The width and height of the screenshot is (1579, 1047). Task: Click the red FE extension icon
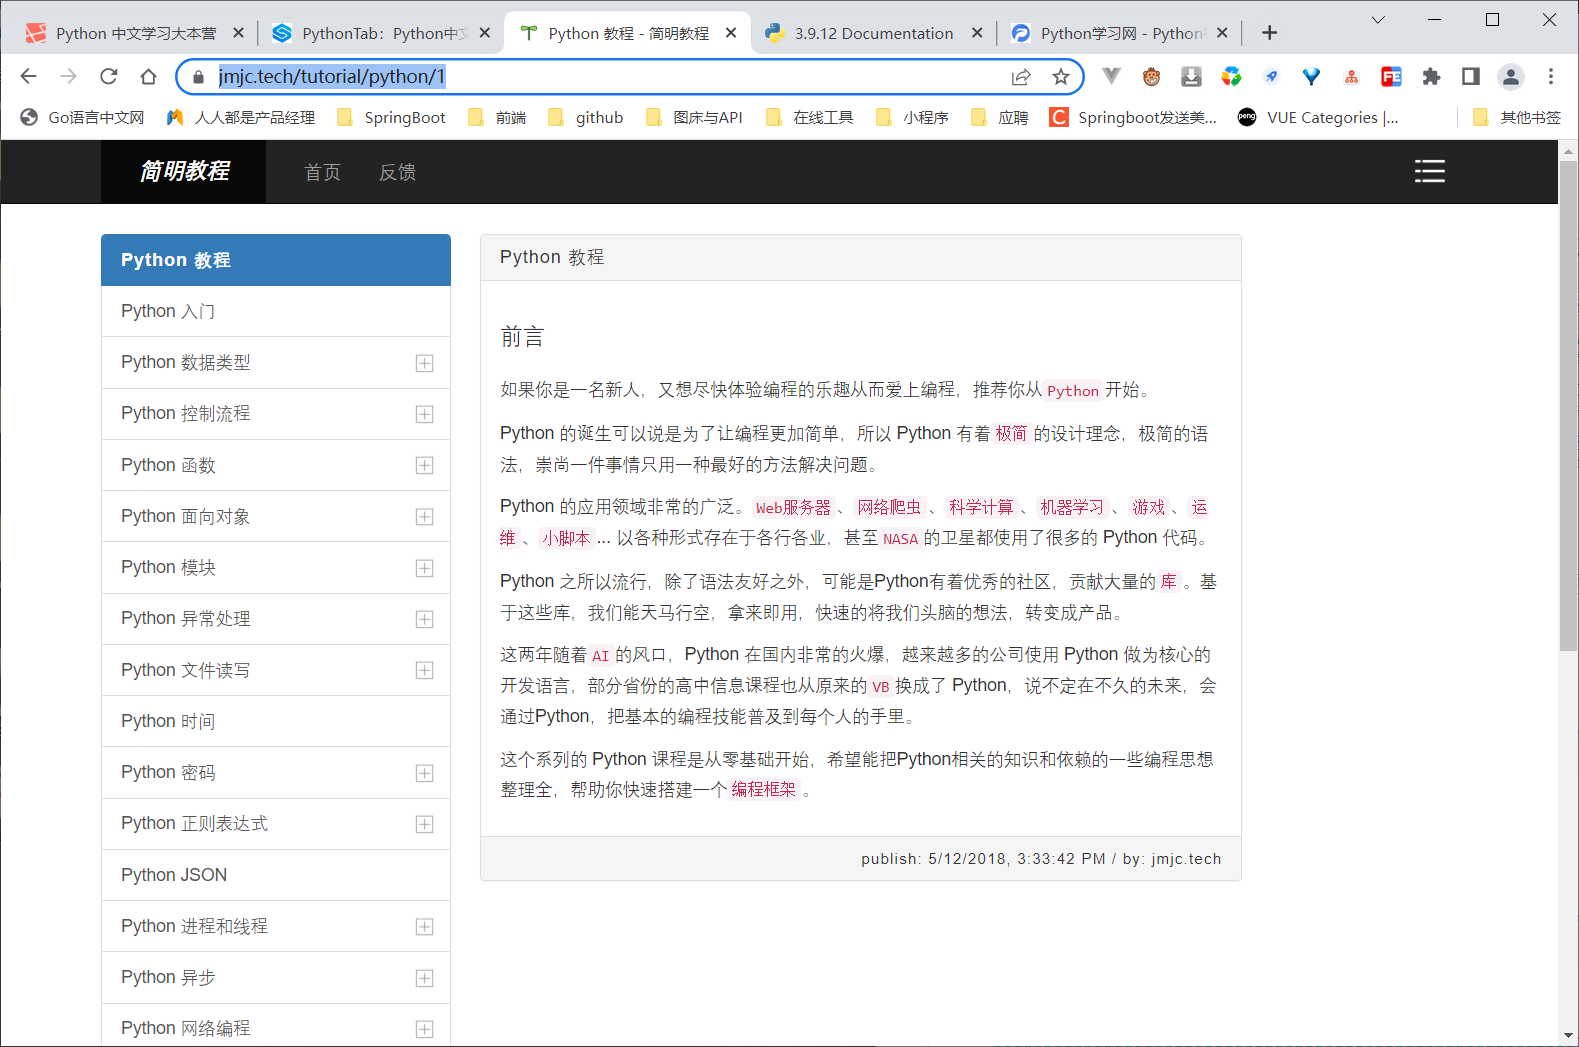click(1391, 77)
